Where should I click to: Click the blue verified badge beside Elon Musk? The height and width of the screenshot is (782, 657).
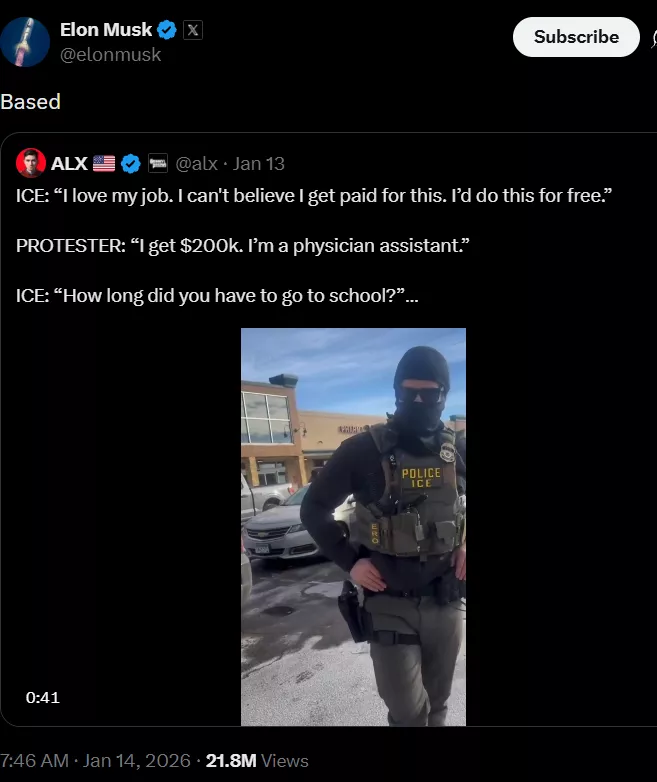coord(167,30)
